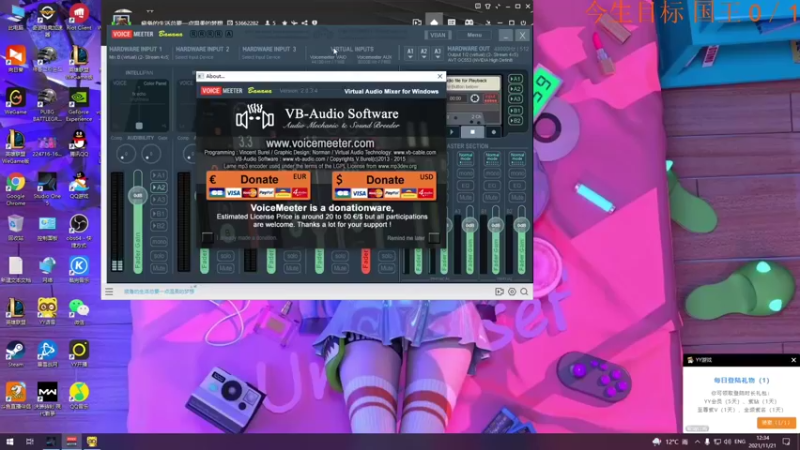Toggle B1 routing on Hardware Input 1 strip
The width and height of the screenshot is (800, 450).
click(x=159, y=213)
